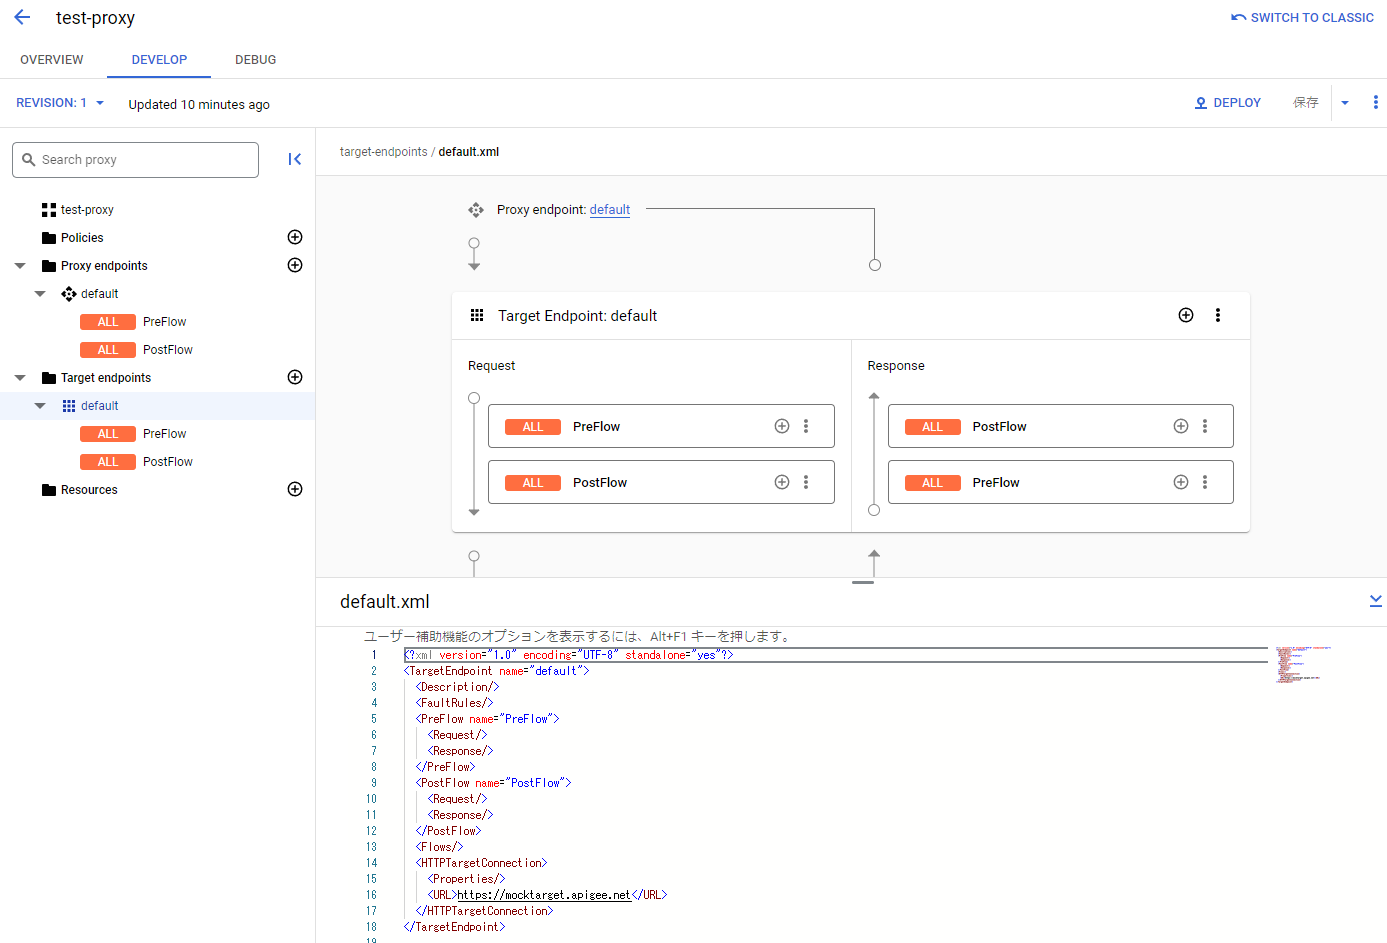1387x943 pixels.
Task: Select the proxy endpoint default item
Action: pyautogui.click(x=99, y=294)
